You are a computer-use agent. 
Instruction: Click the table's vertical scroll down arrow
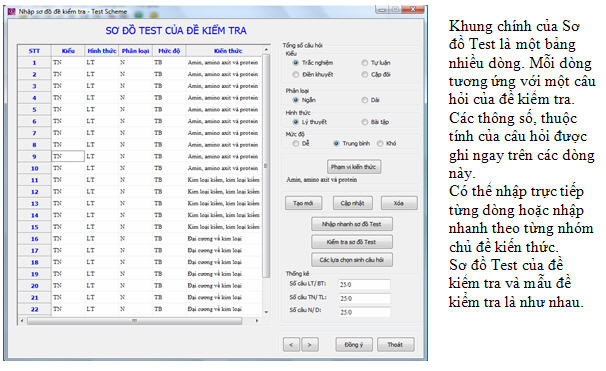[266, 312]
